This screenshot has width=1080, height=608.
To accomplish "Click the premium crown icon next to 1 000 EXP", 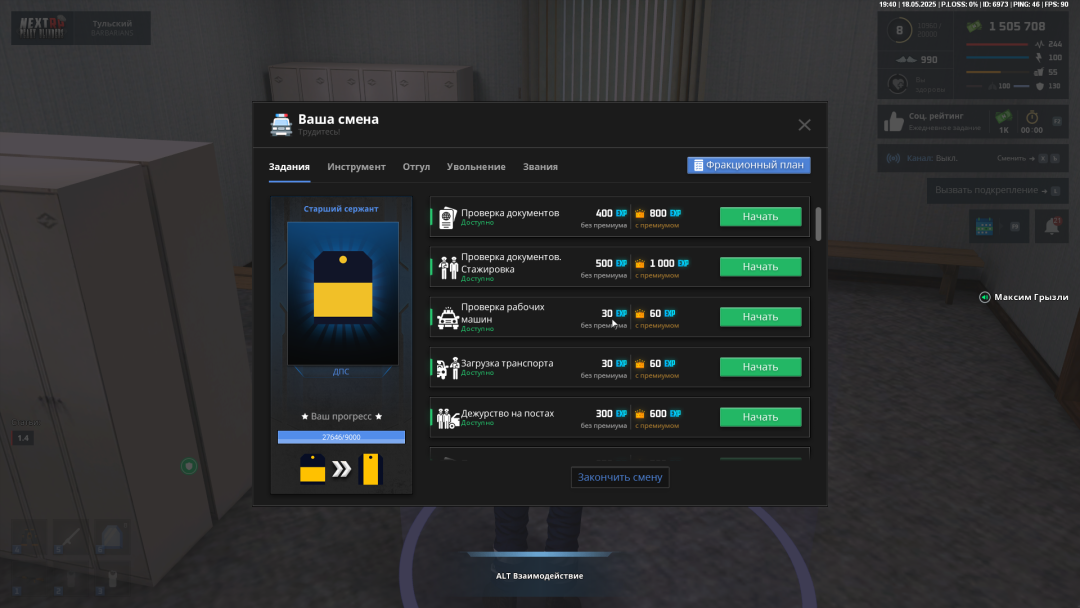I will tap(640, 264).
